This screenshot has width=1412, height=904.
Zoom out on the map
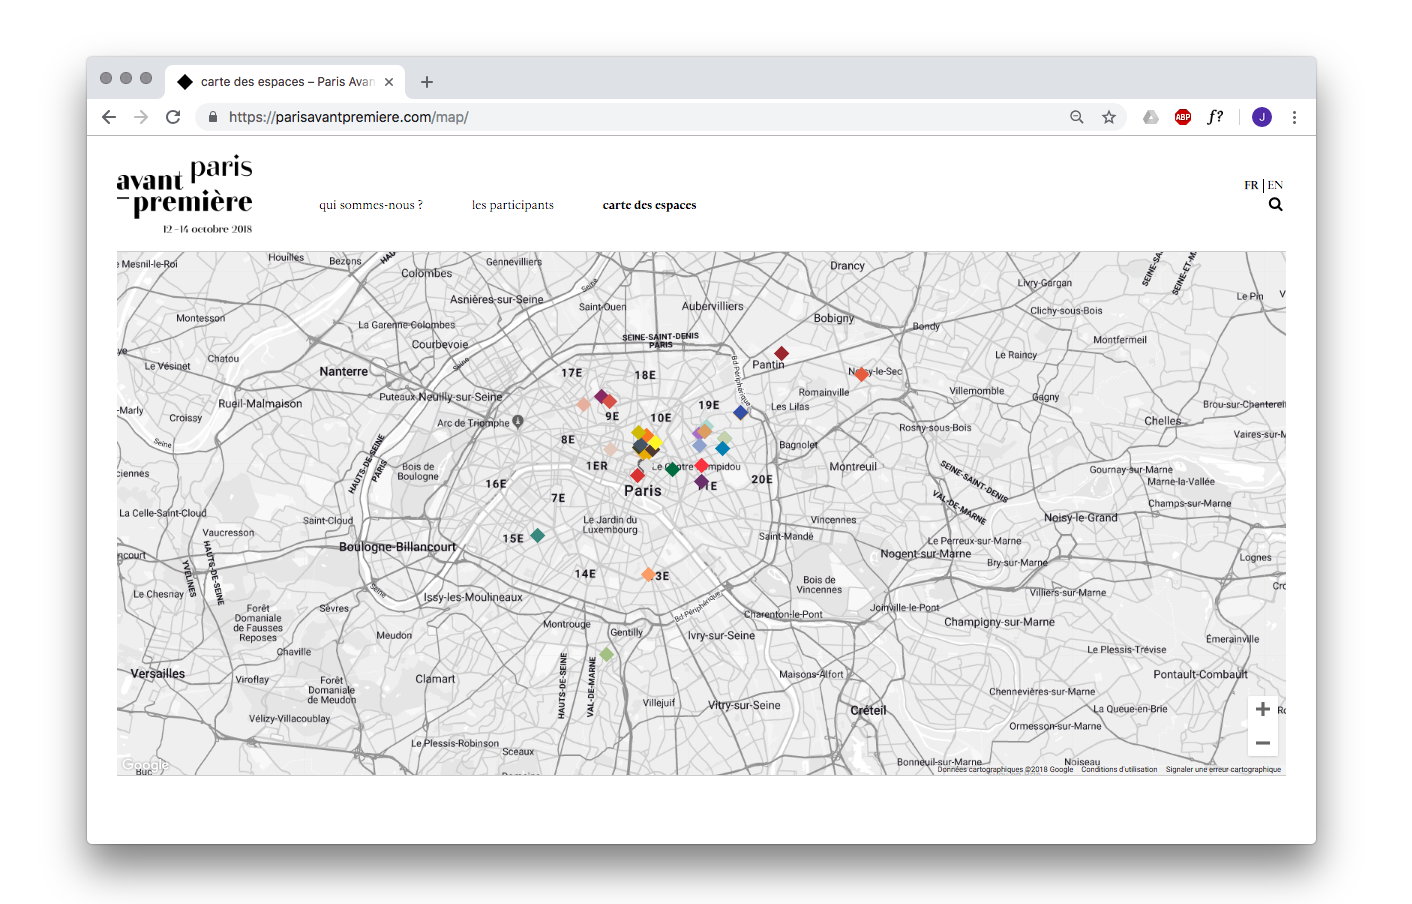pos(1262,743)
